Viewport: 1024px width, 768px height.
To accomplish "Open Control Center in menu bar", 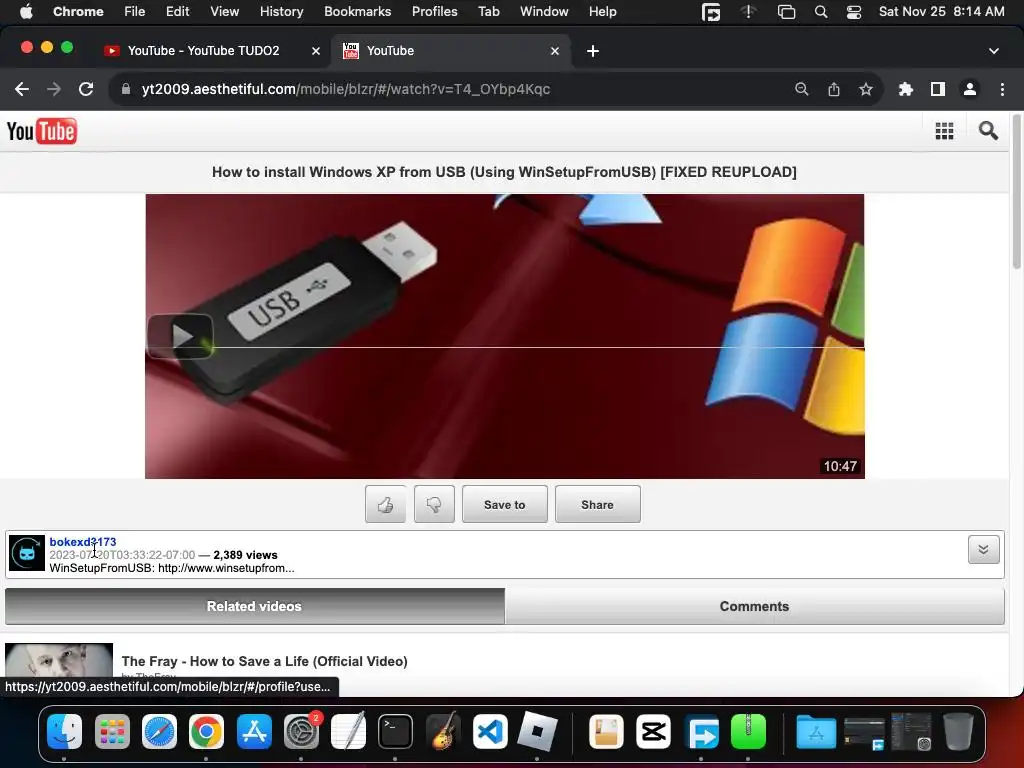I will pos(854,12).
